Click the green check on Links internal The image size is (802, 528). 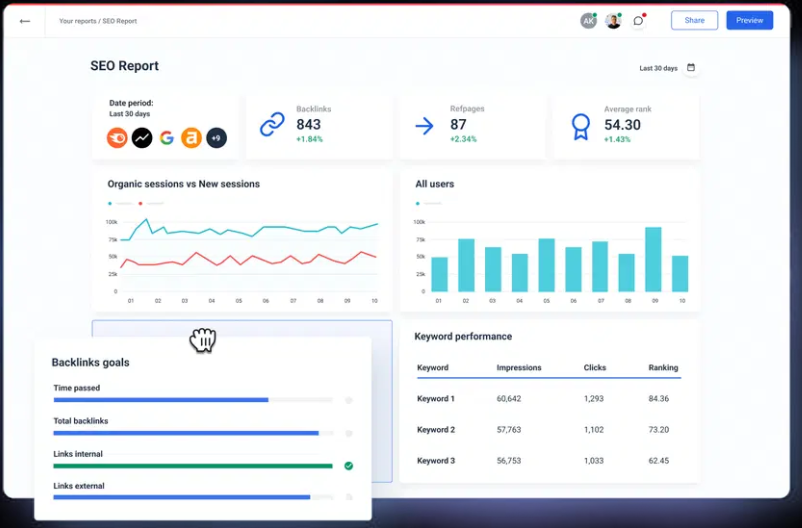pyautogui.click(x=348, y=465)
